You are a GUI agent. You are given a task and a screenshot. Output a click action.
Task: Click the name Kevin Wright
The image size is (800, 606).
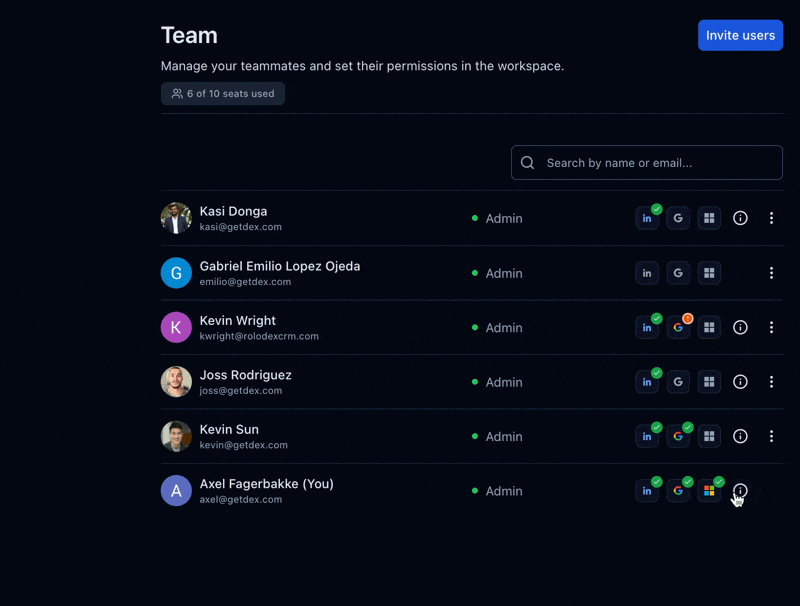tap(238, 321)
